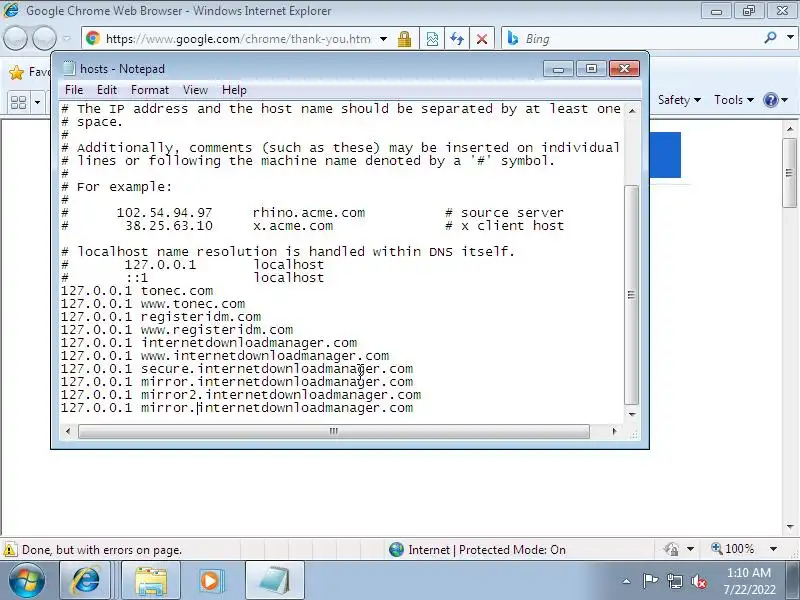Click the network status tray icon
The height and width of the screenshot is (600, 800).
(x=674, y=581)
